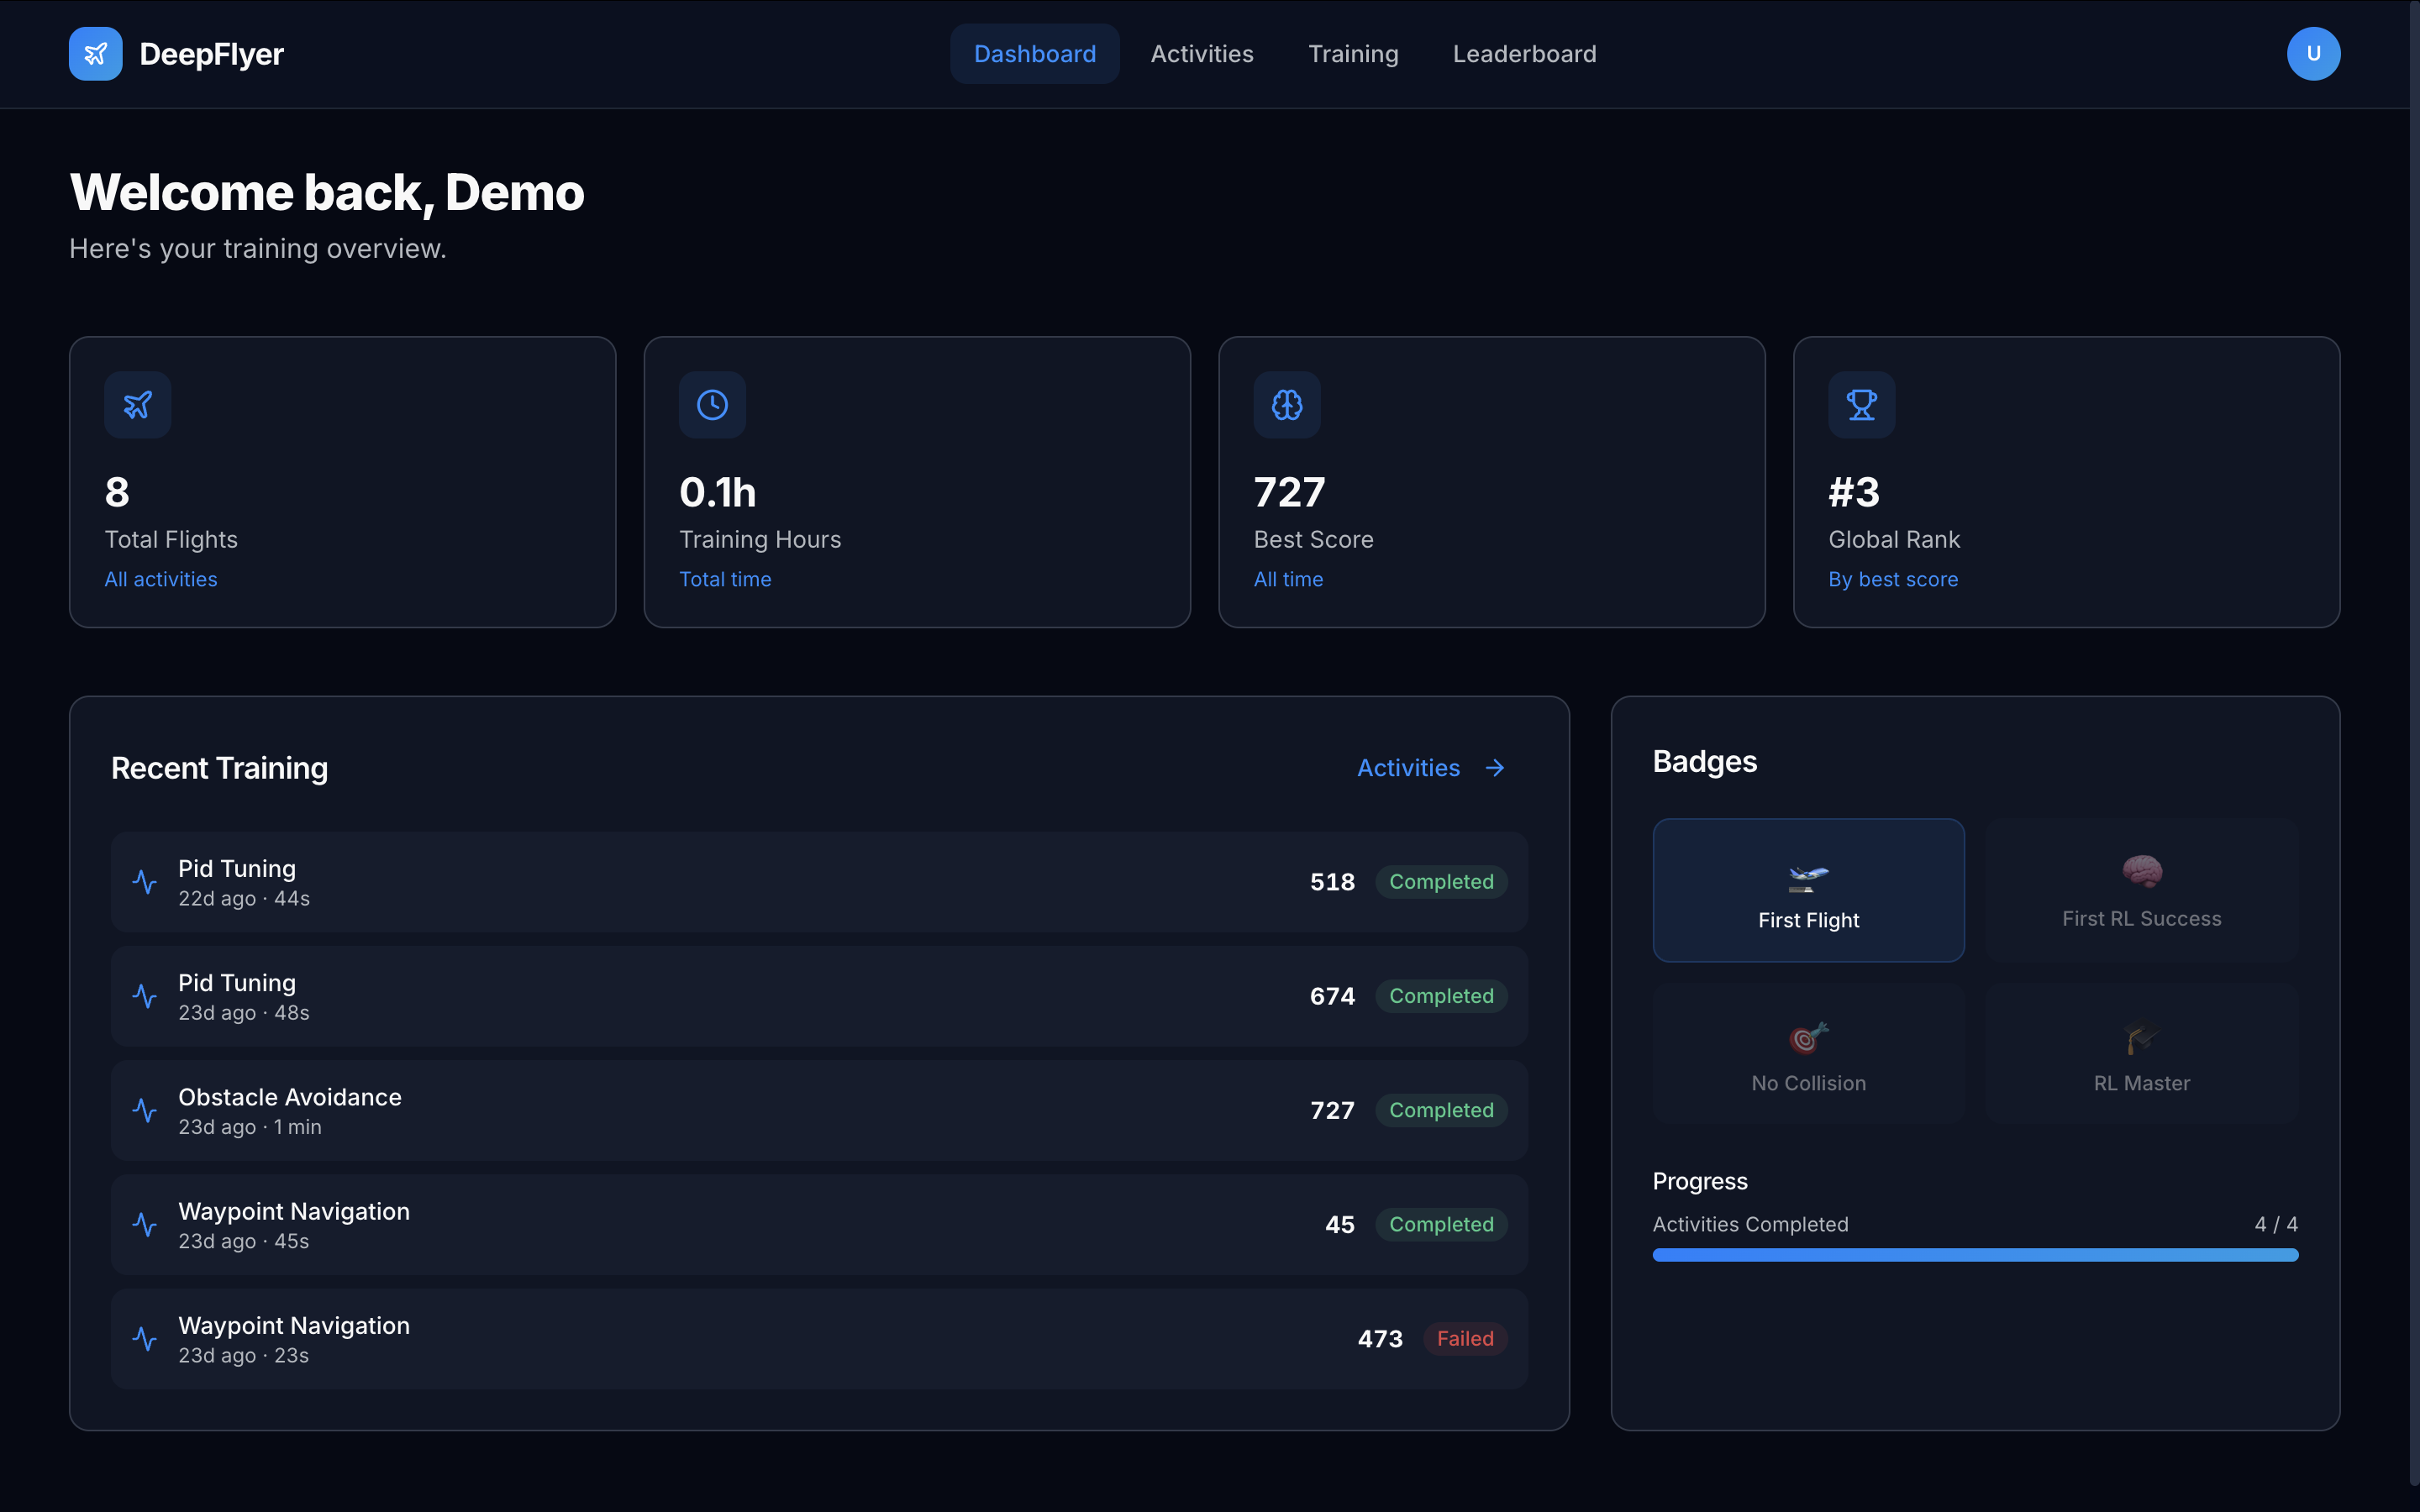Click the arrow icon next to Activities link
Screen dimensions: 2420x1512
(x=1495, y=768)
